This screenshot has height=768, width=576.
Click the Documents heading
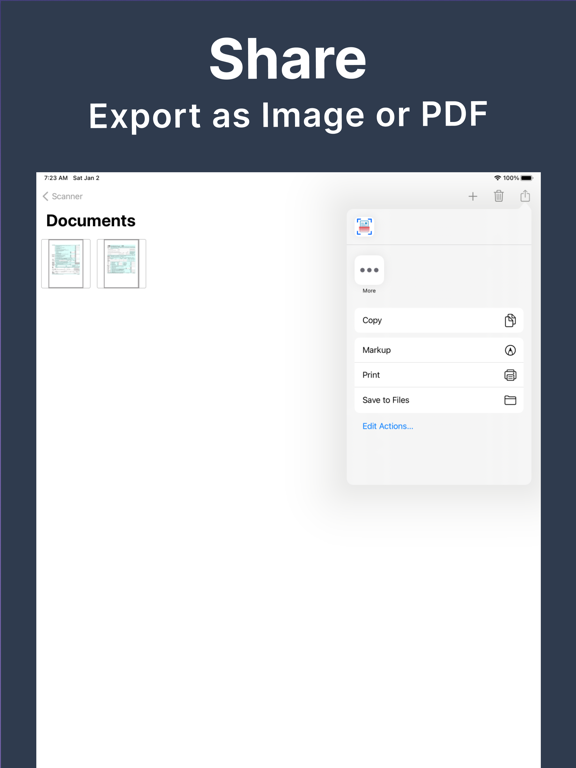(91, 221)
